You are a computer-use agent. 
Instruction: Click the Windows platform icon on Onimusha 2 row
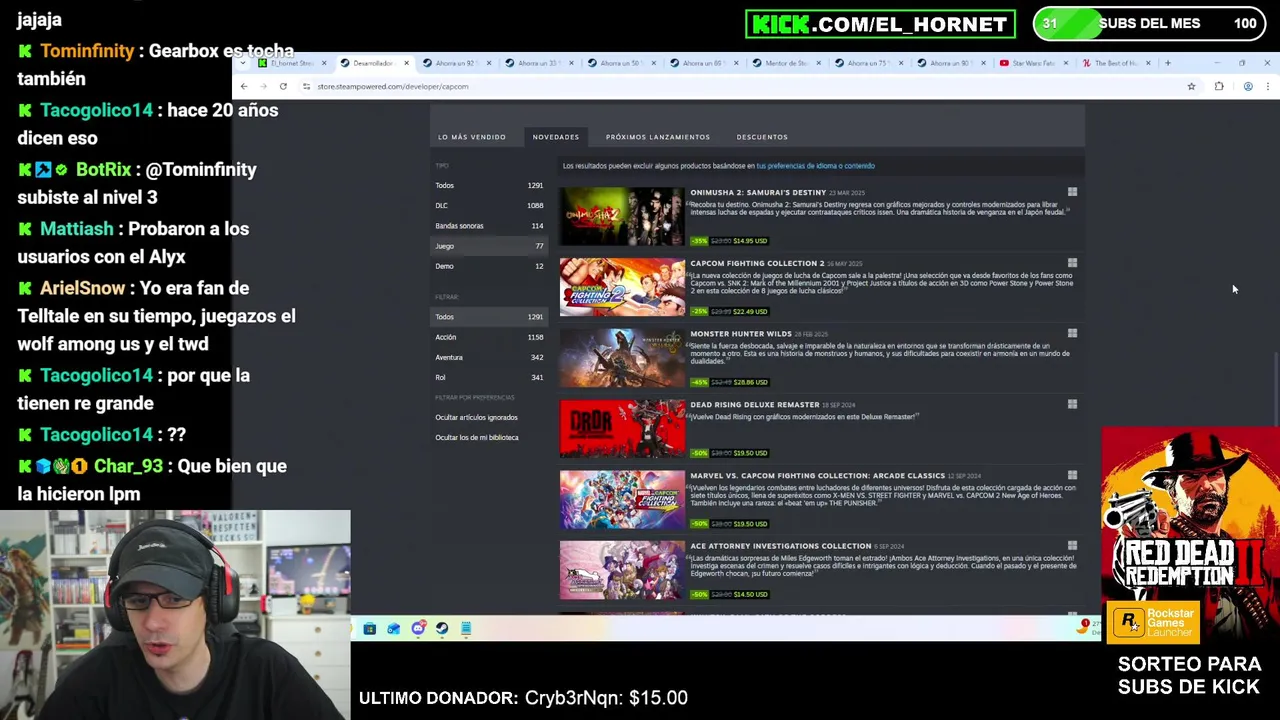click(x=1072, y=192)
